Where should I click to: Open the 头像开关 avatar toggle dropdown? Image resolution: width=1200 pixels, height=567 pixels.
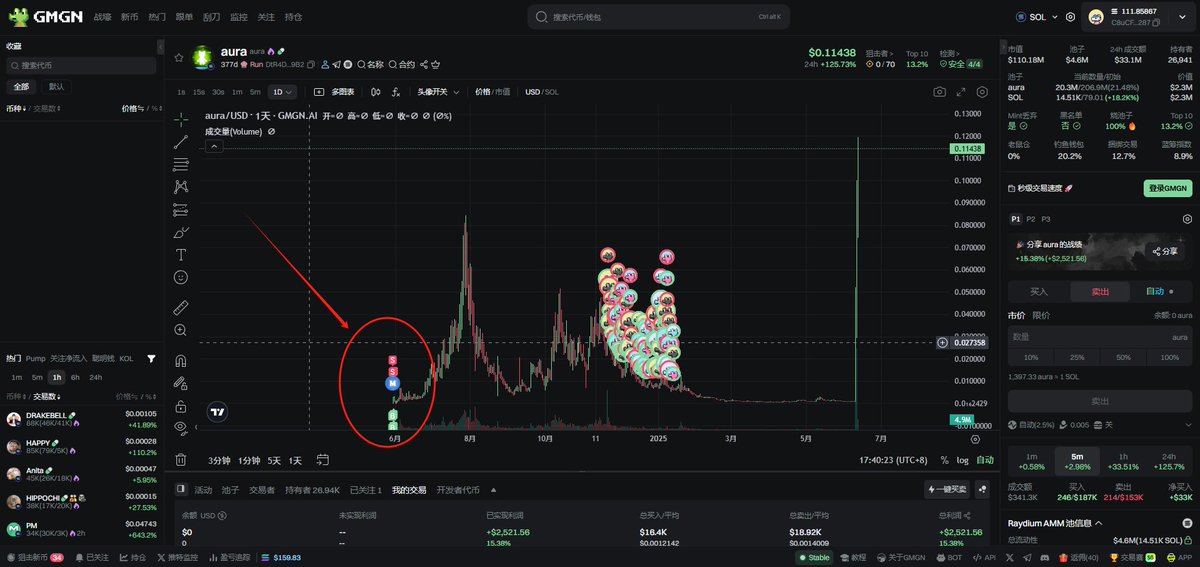(438, 91)
